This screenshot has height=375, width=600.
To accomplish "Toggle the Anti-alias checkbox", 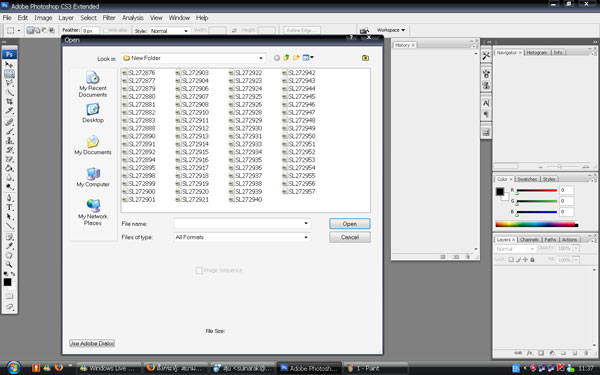I will pos(105,30).
